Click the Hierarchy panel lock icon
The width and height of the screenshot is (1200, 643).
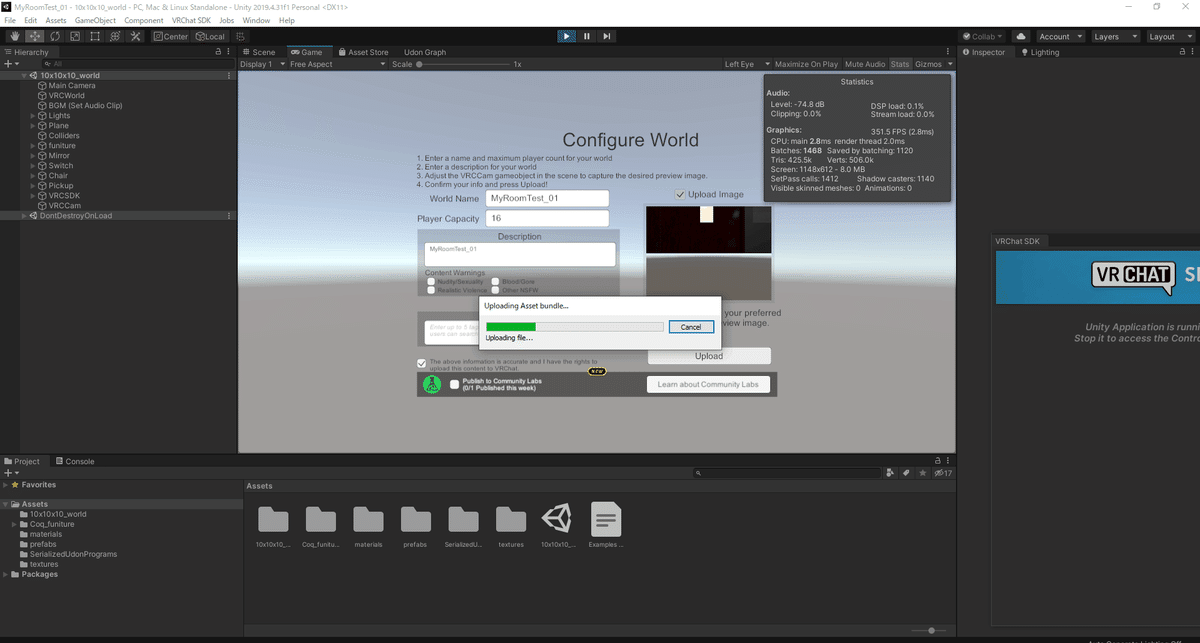tap(218, 52)
